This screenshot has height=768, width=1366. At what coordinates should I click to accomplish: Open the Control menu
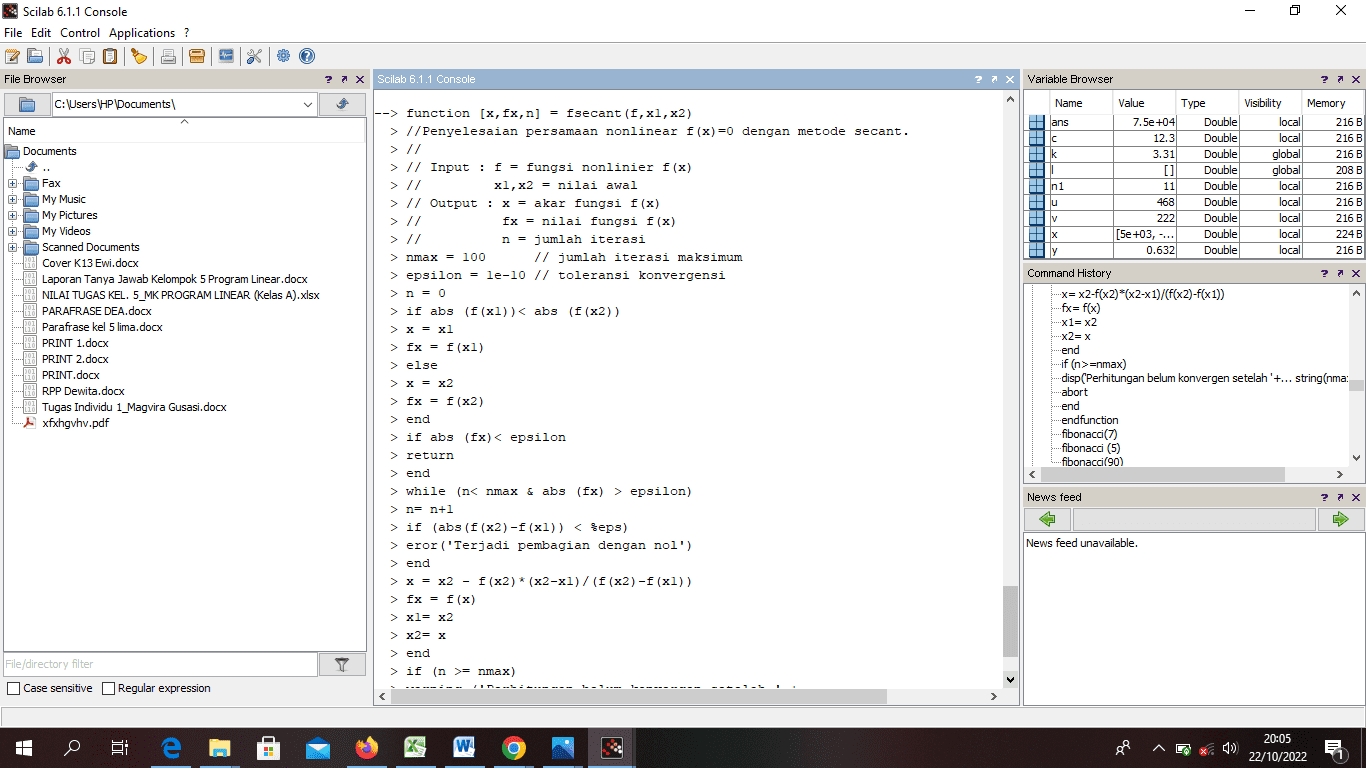[80, 33]
